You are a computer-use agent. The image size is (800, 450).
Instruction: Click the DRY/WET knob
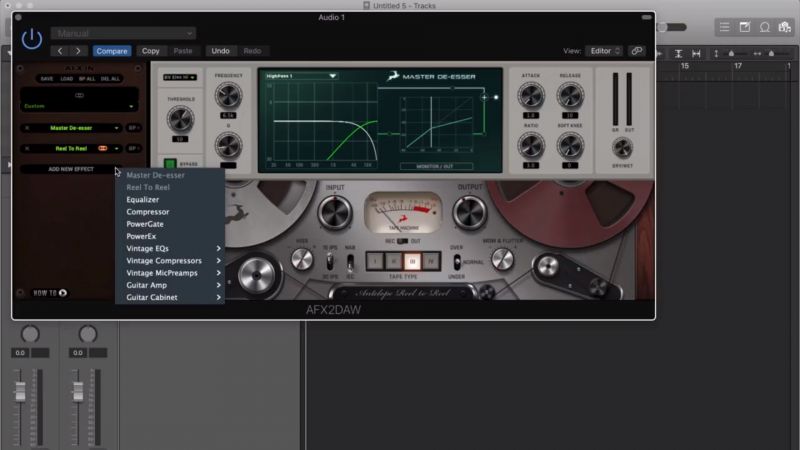pos(622,148)
